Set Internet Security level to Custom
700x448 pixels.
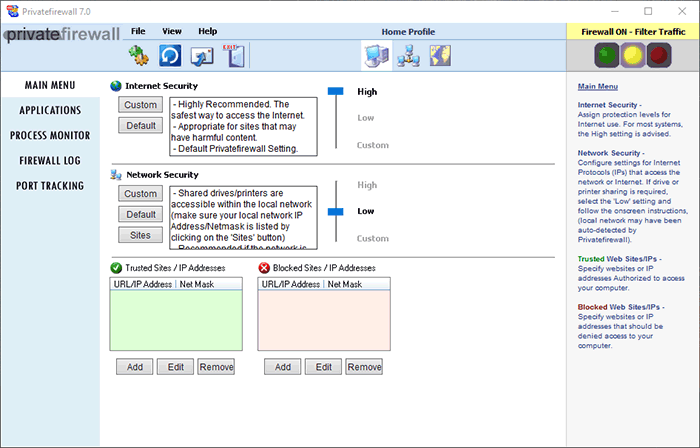(373, 145)
